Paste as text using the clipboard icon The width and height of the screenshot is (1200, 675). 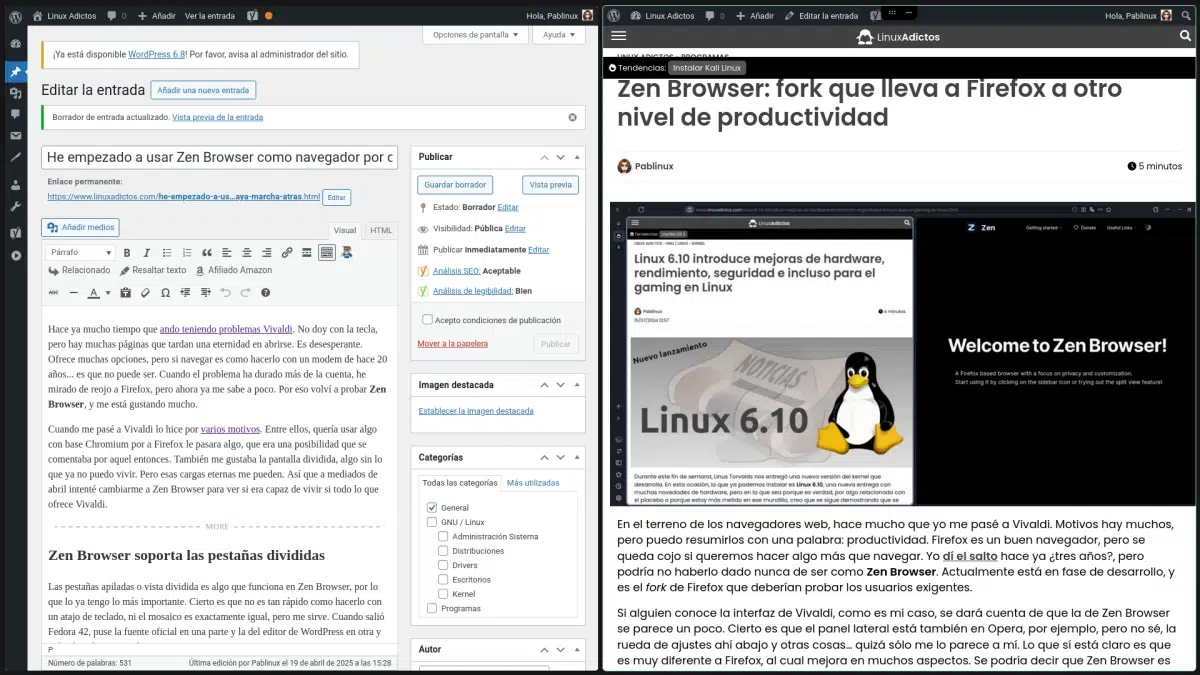(125, 293)
